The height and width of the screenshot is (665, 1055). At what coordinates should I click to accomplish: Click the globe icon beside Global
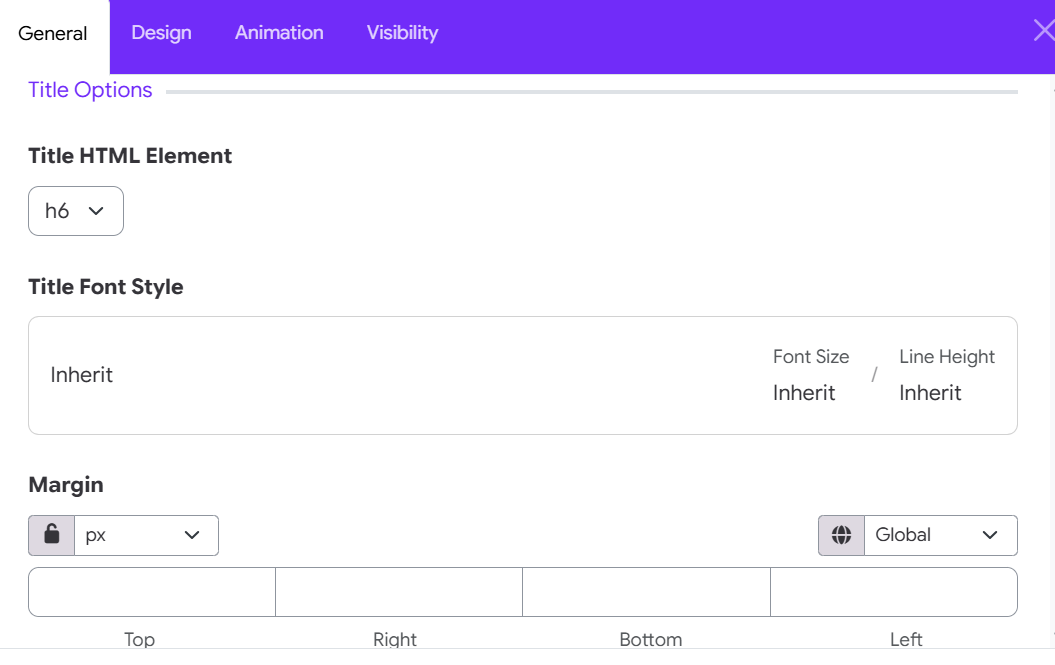842,536
